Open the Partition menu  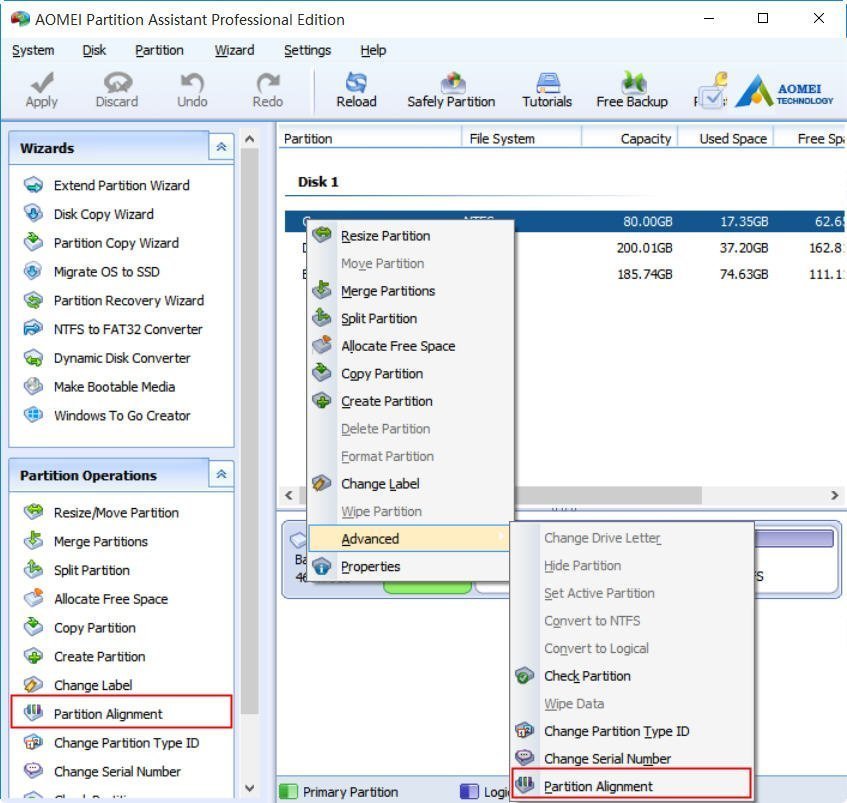pyautogui.click(x=159, y=50)
